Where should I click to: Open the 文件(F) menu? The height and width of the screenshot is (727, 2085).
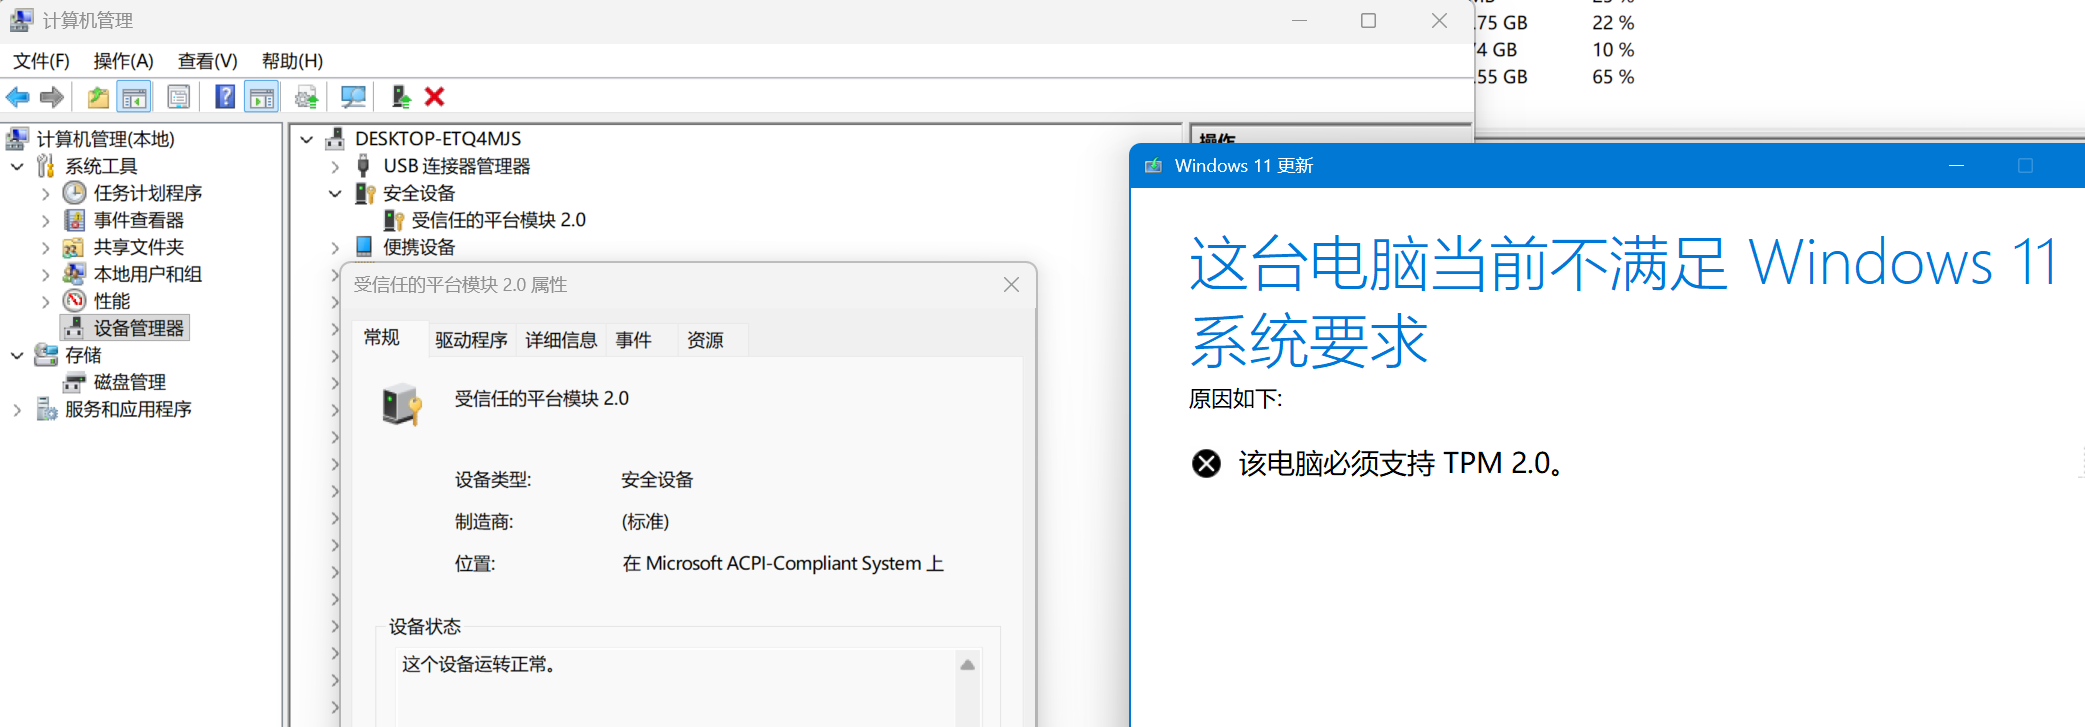coord(41,61)
